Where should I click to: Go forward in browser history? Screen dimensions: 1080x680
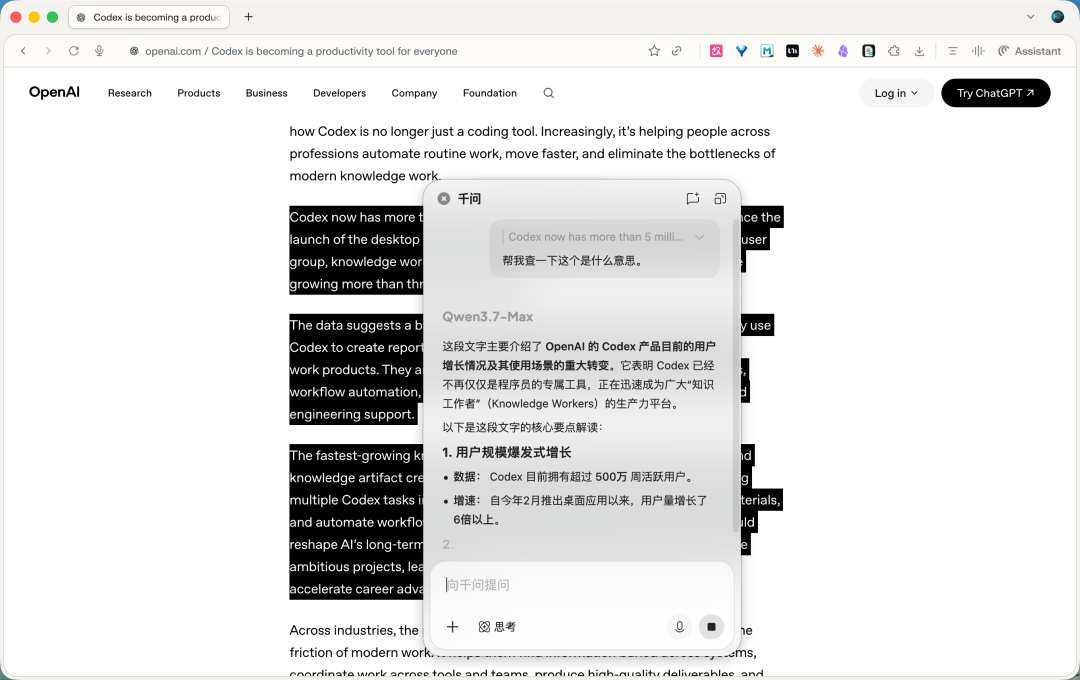click(x=48, y=51)
